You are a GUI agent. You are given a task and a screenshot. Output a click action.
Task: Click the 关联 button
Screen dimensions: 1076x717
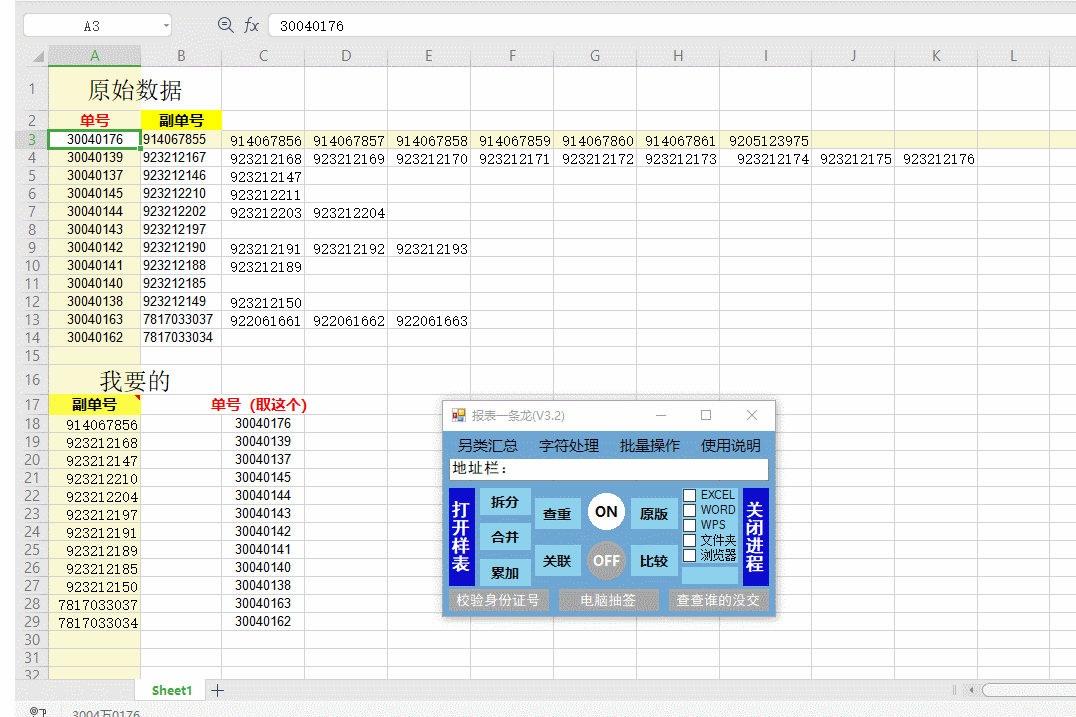tap(557, 561)
